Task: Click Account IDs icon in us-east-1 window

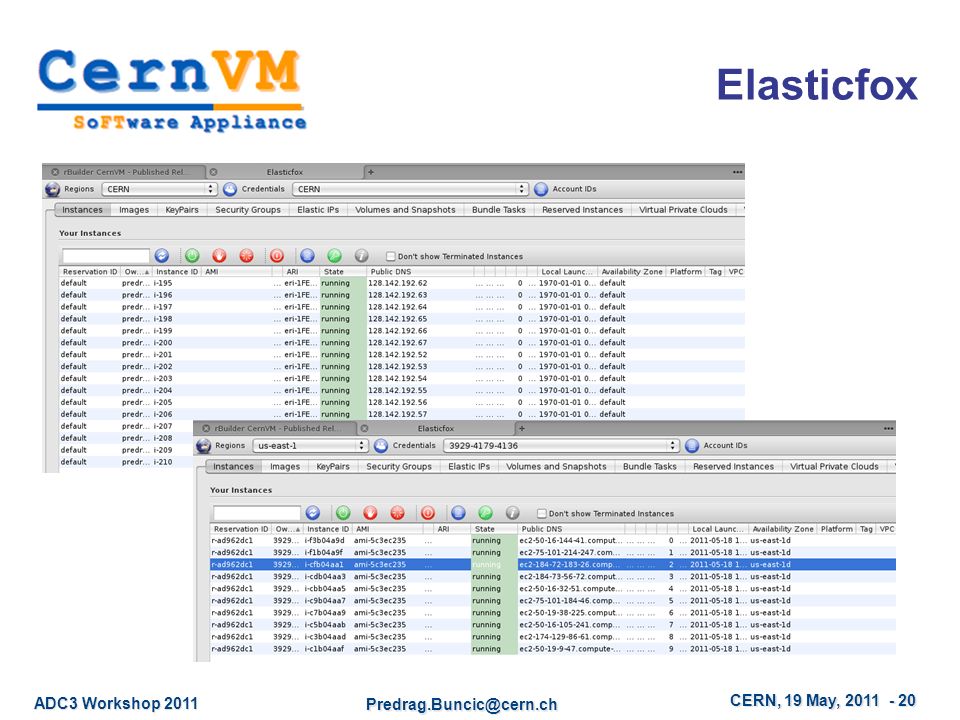Action: click(x=692, y=446)
